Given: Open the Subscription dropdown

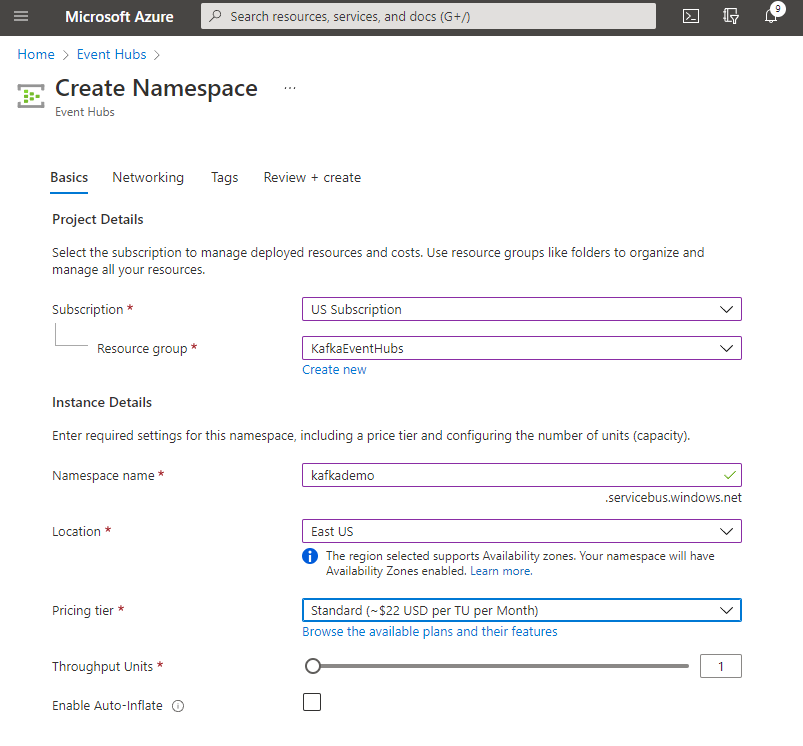Looking at the screenshot, I should (521, 309).
